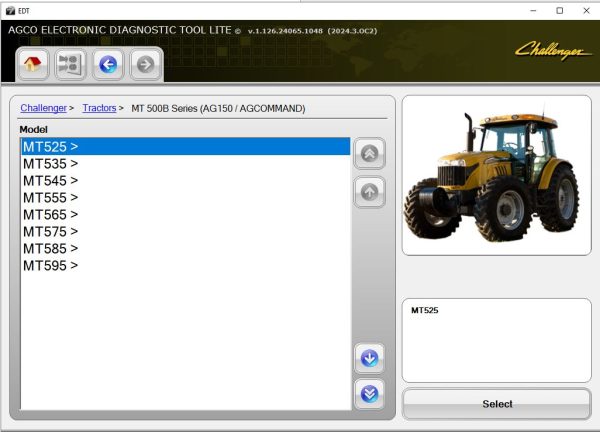Select the MT575 model row
The height and width of the screenshot is (432, 600).
(186, 231)
